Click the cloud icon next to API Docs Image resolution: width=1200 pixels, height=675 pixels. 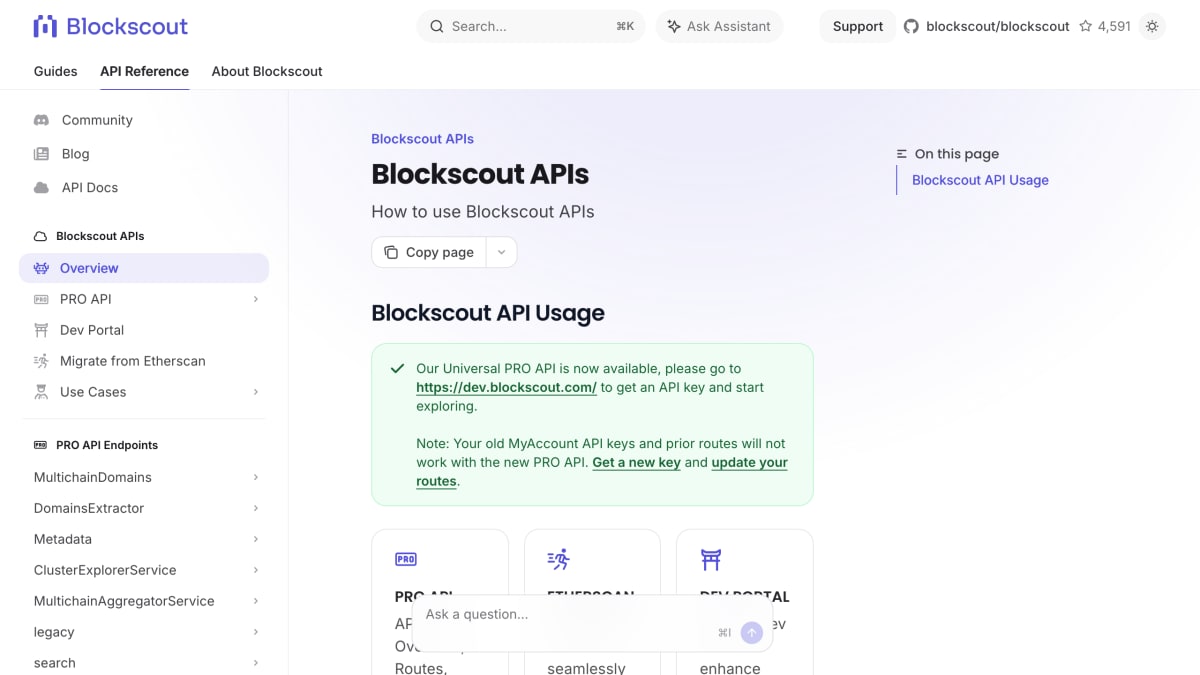tap(41, 188)
